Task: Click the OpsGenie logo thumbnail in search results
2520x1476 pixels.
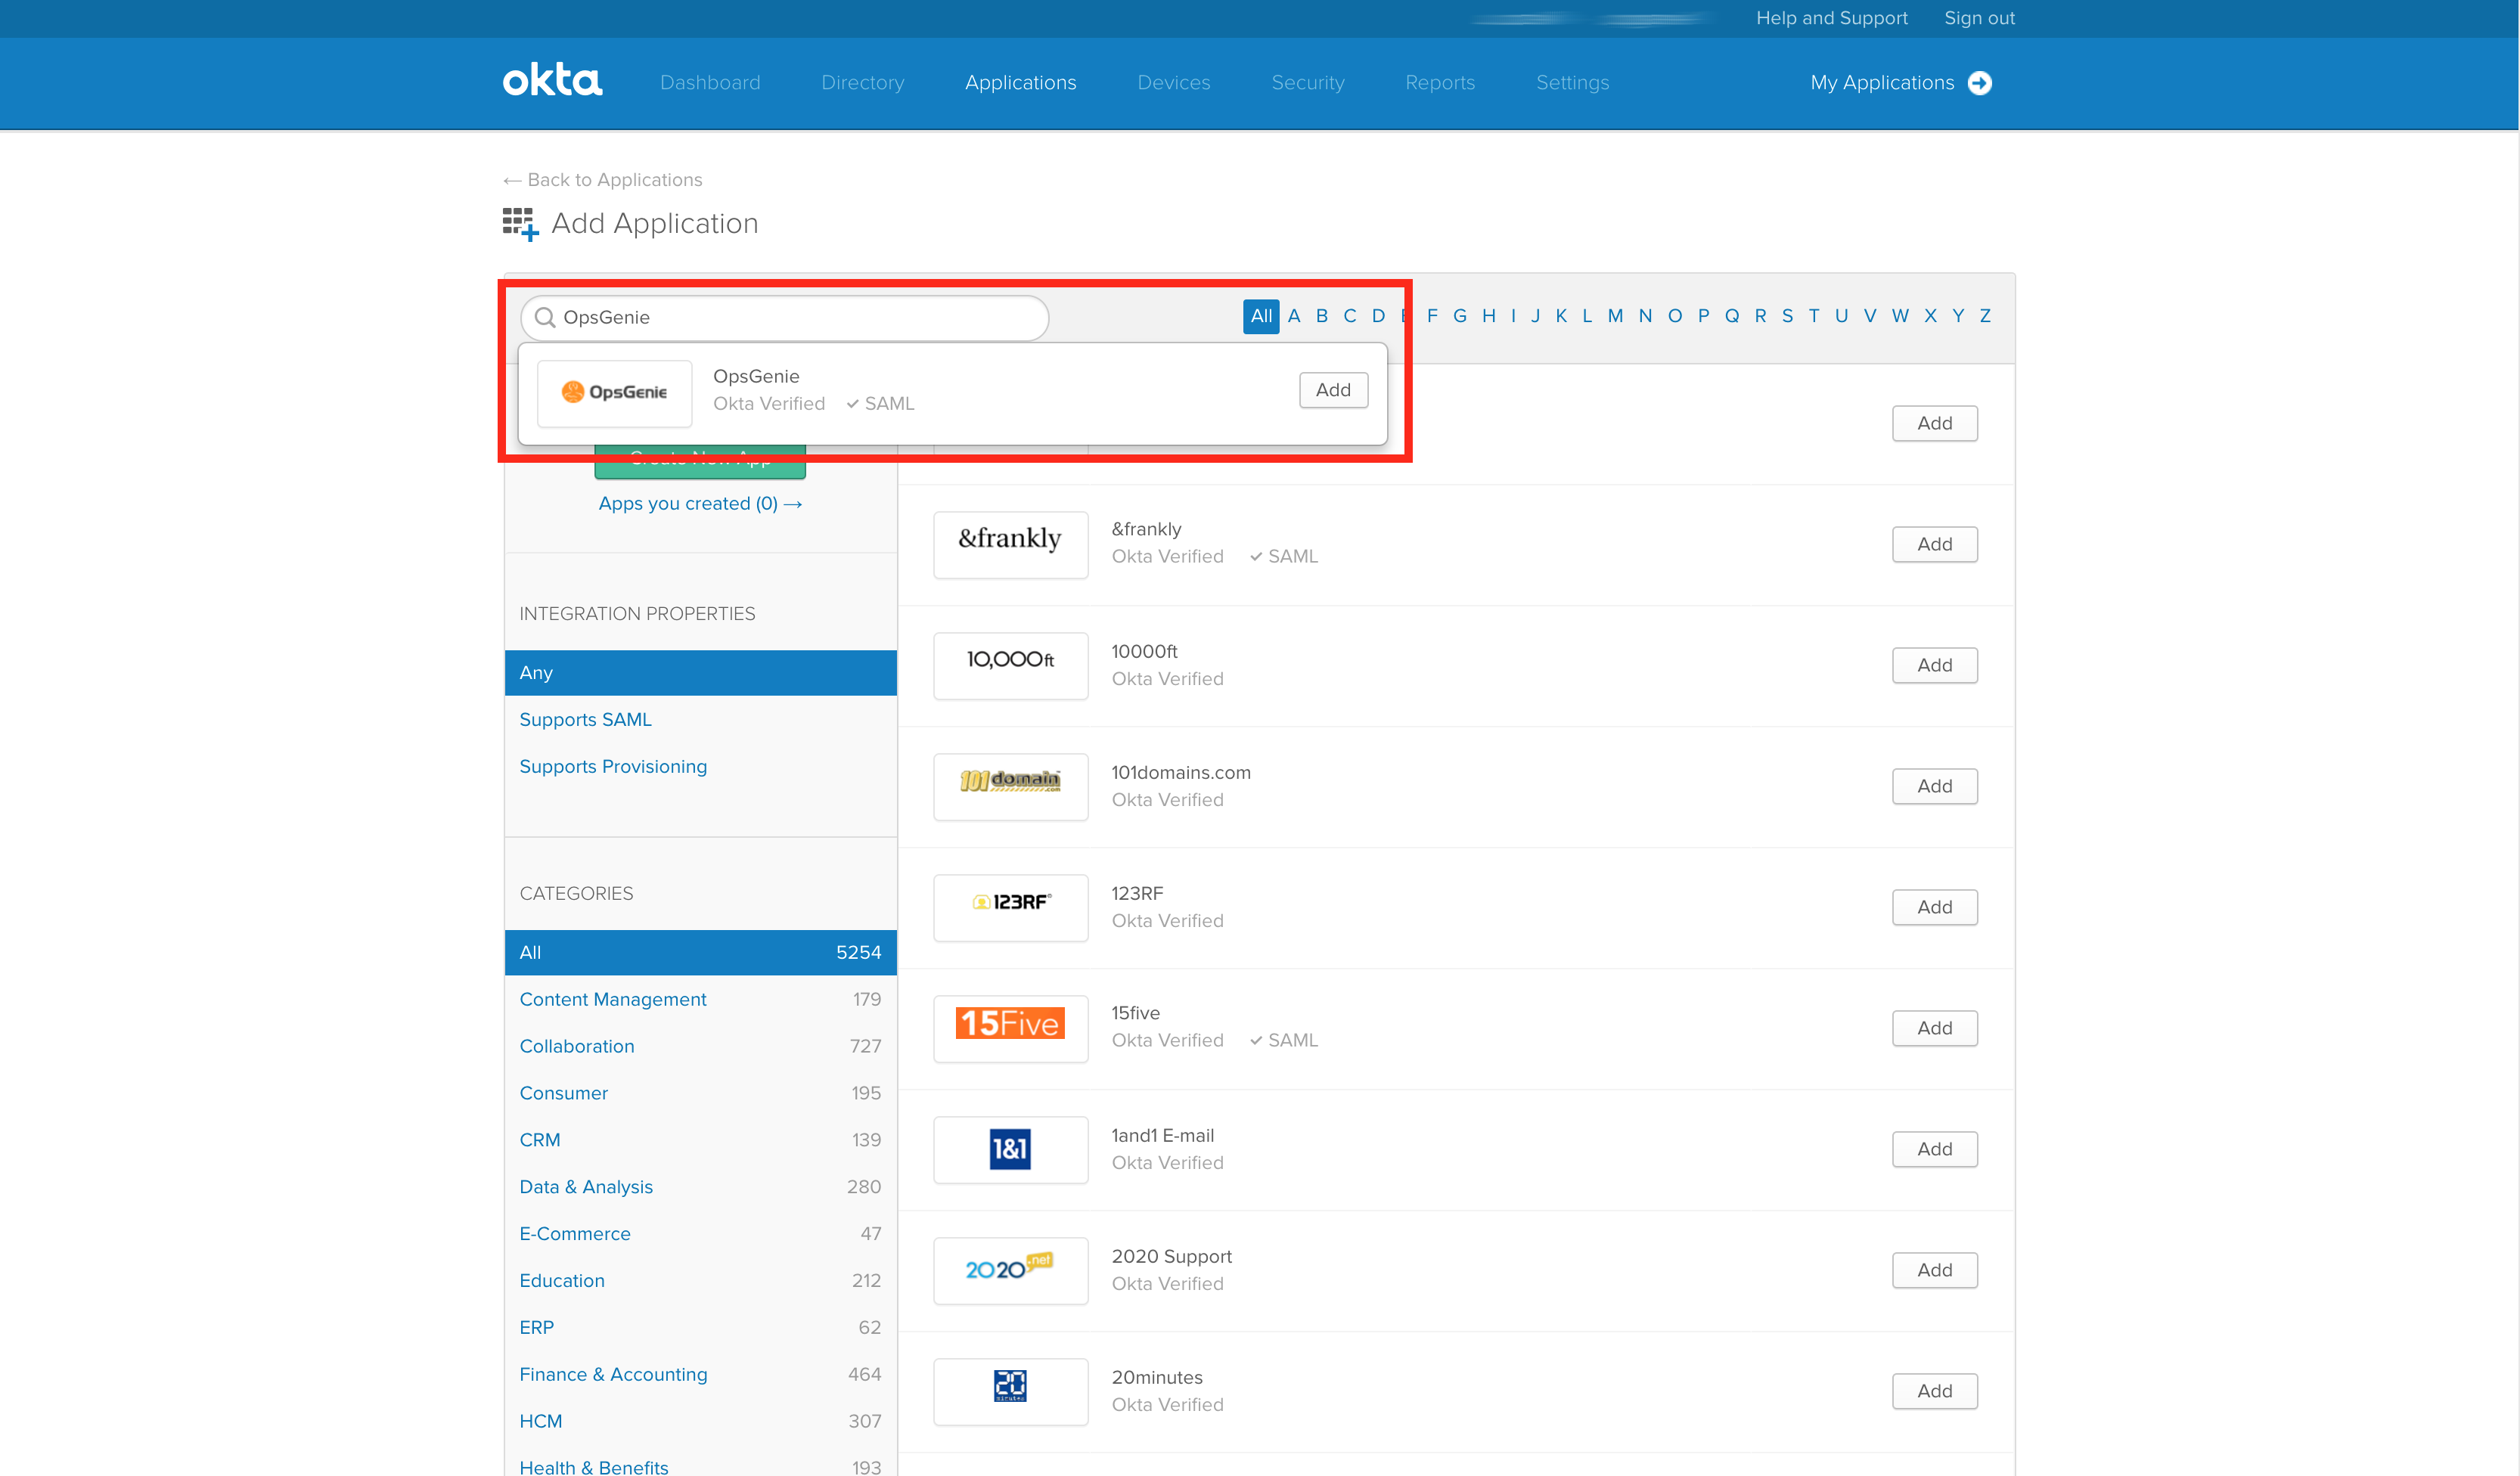Action: 614,392
